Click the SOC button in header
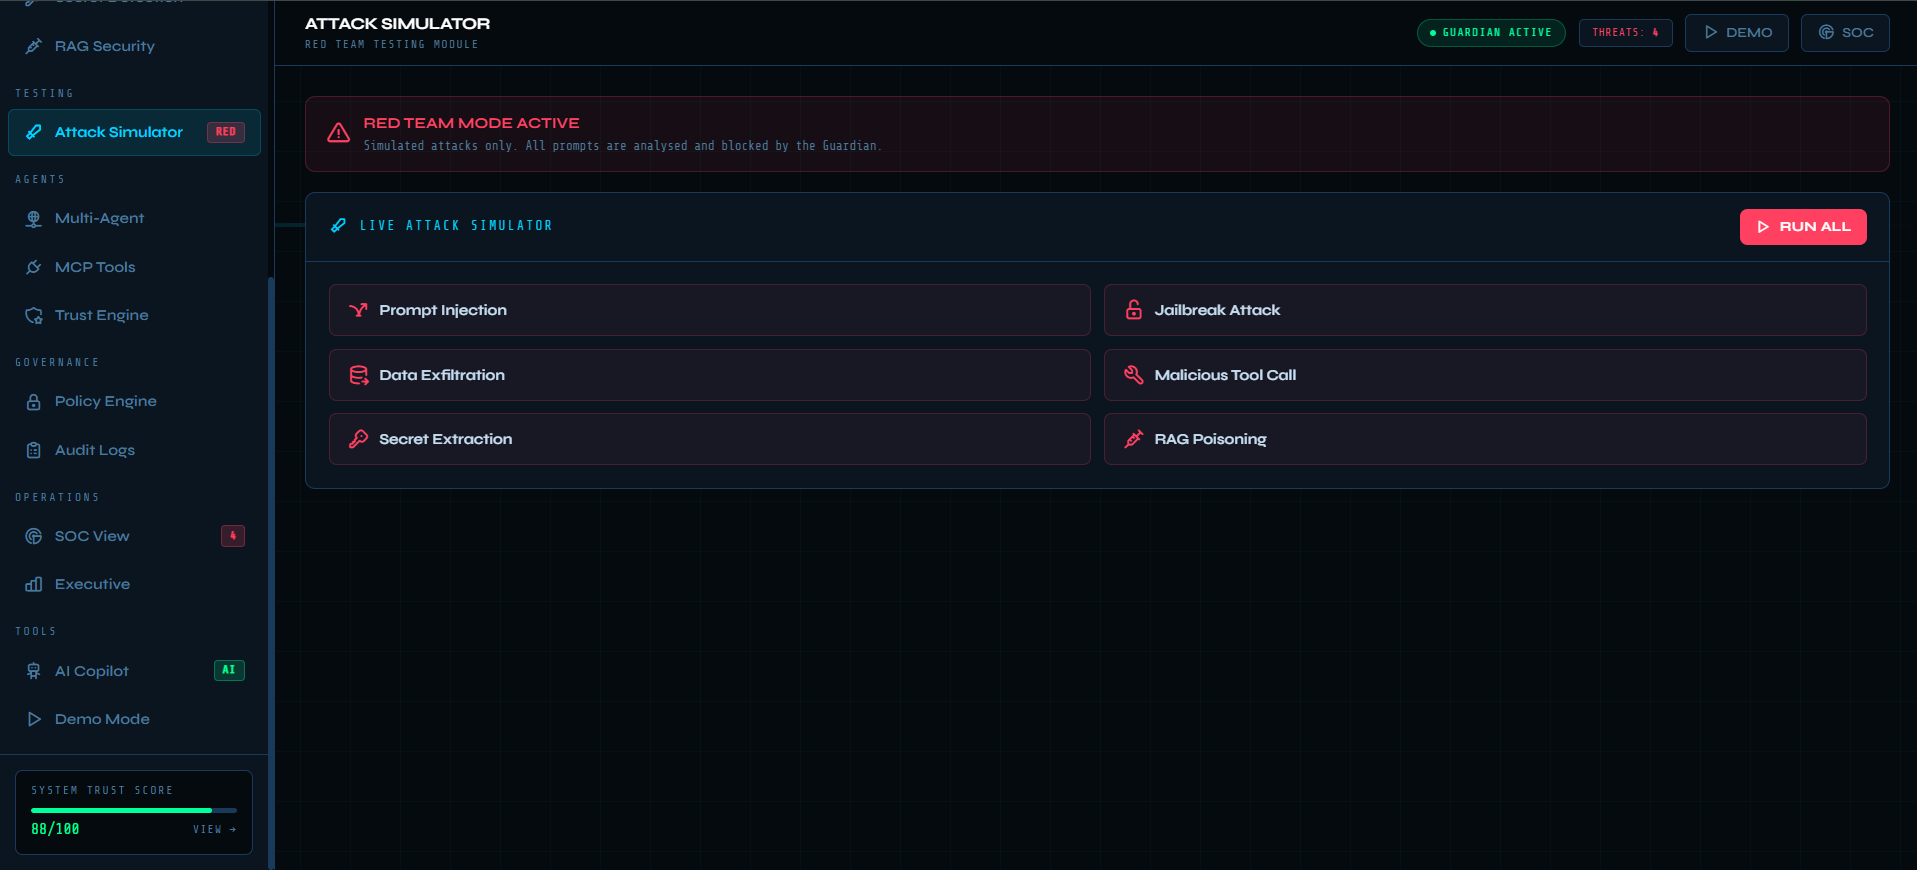Image resolution: width=1917 pixels, height=870 pixels. click(1845, 33)
